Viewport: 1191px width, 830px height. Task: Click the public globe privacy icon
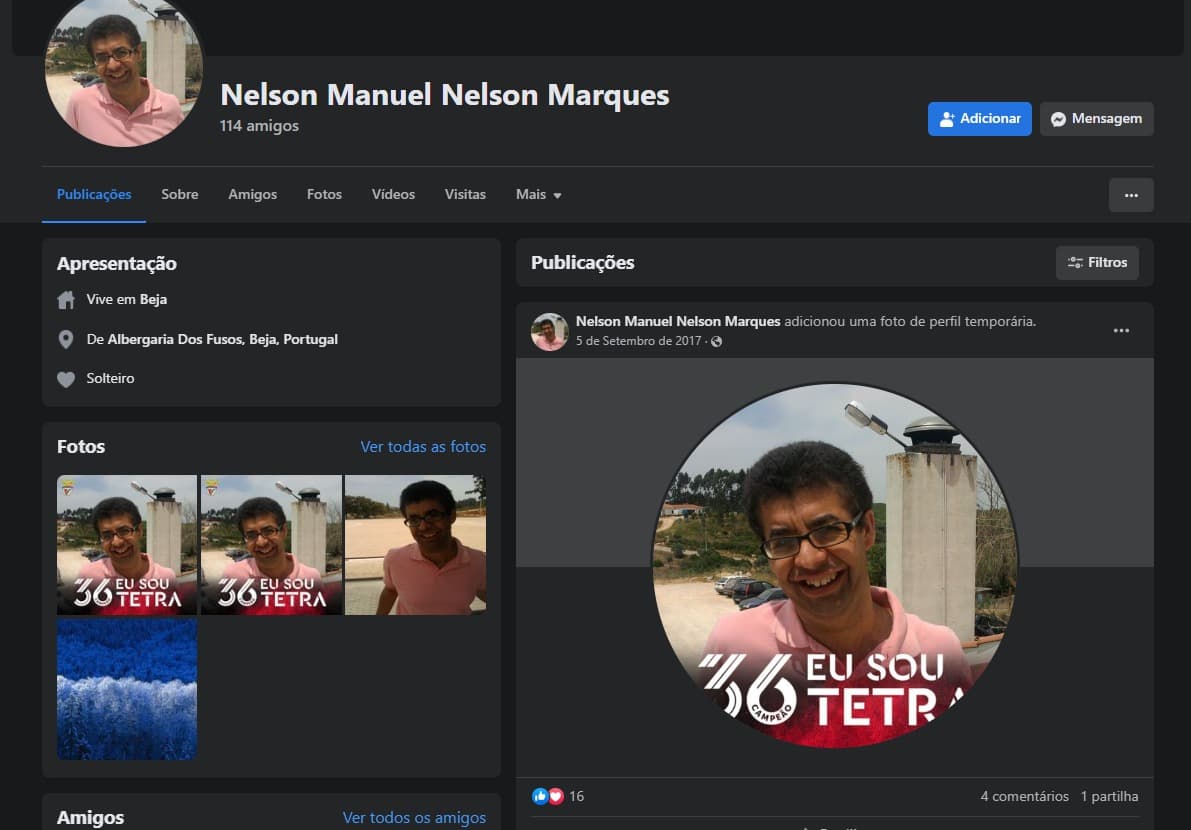point(716,342)
